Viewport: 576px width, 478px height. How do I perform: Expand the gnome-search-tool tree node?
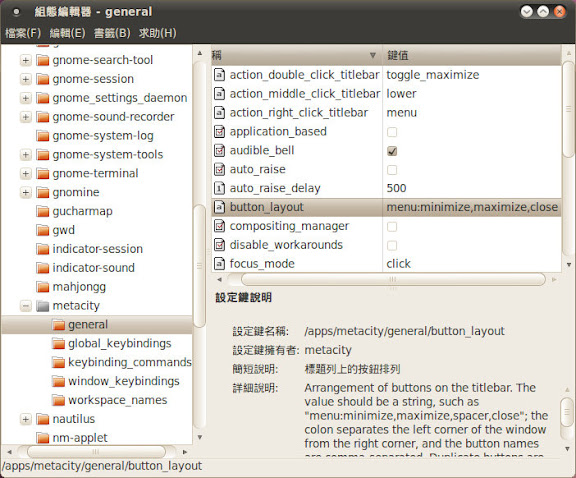click(x=25, y=60)
